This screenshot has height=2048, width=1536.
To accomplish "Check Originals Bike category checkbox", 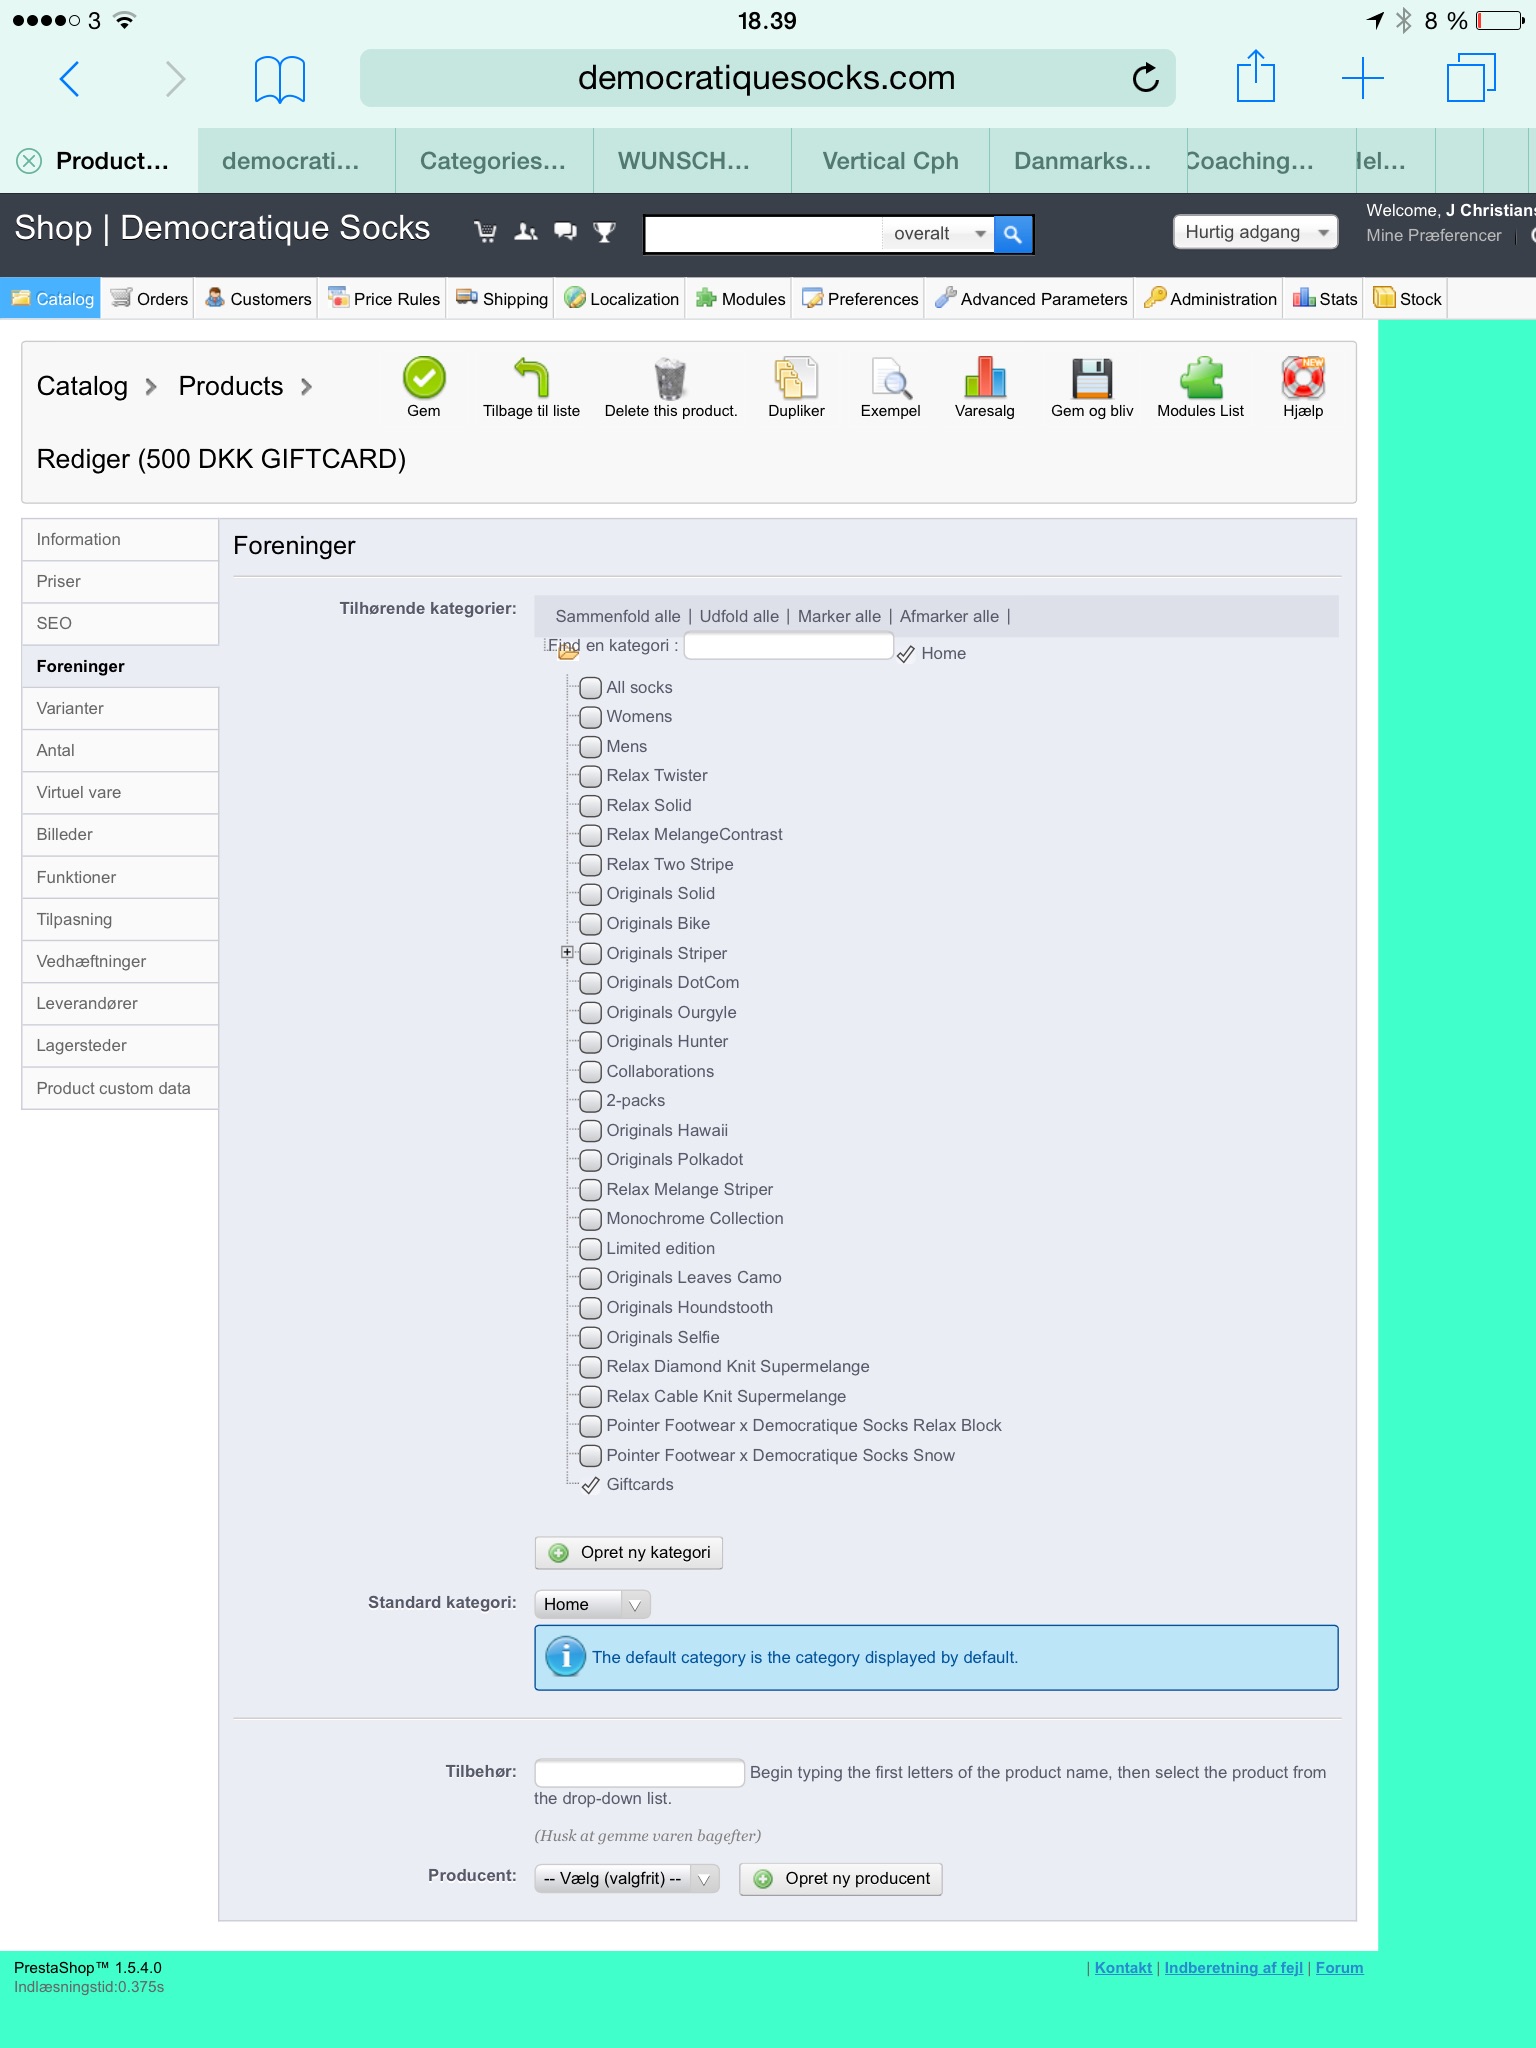I will point(591,924).
